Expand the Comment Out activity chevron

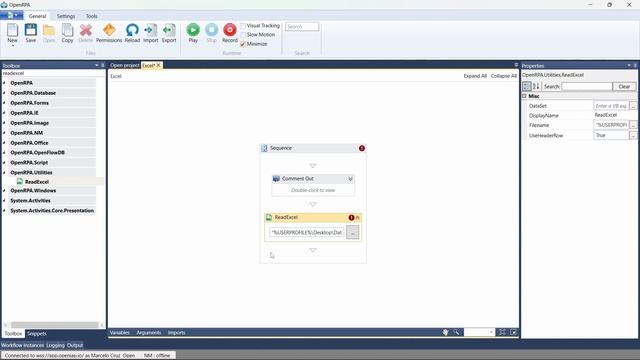click(x=350, y=179)
